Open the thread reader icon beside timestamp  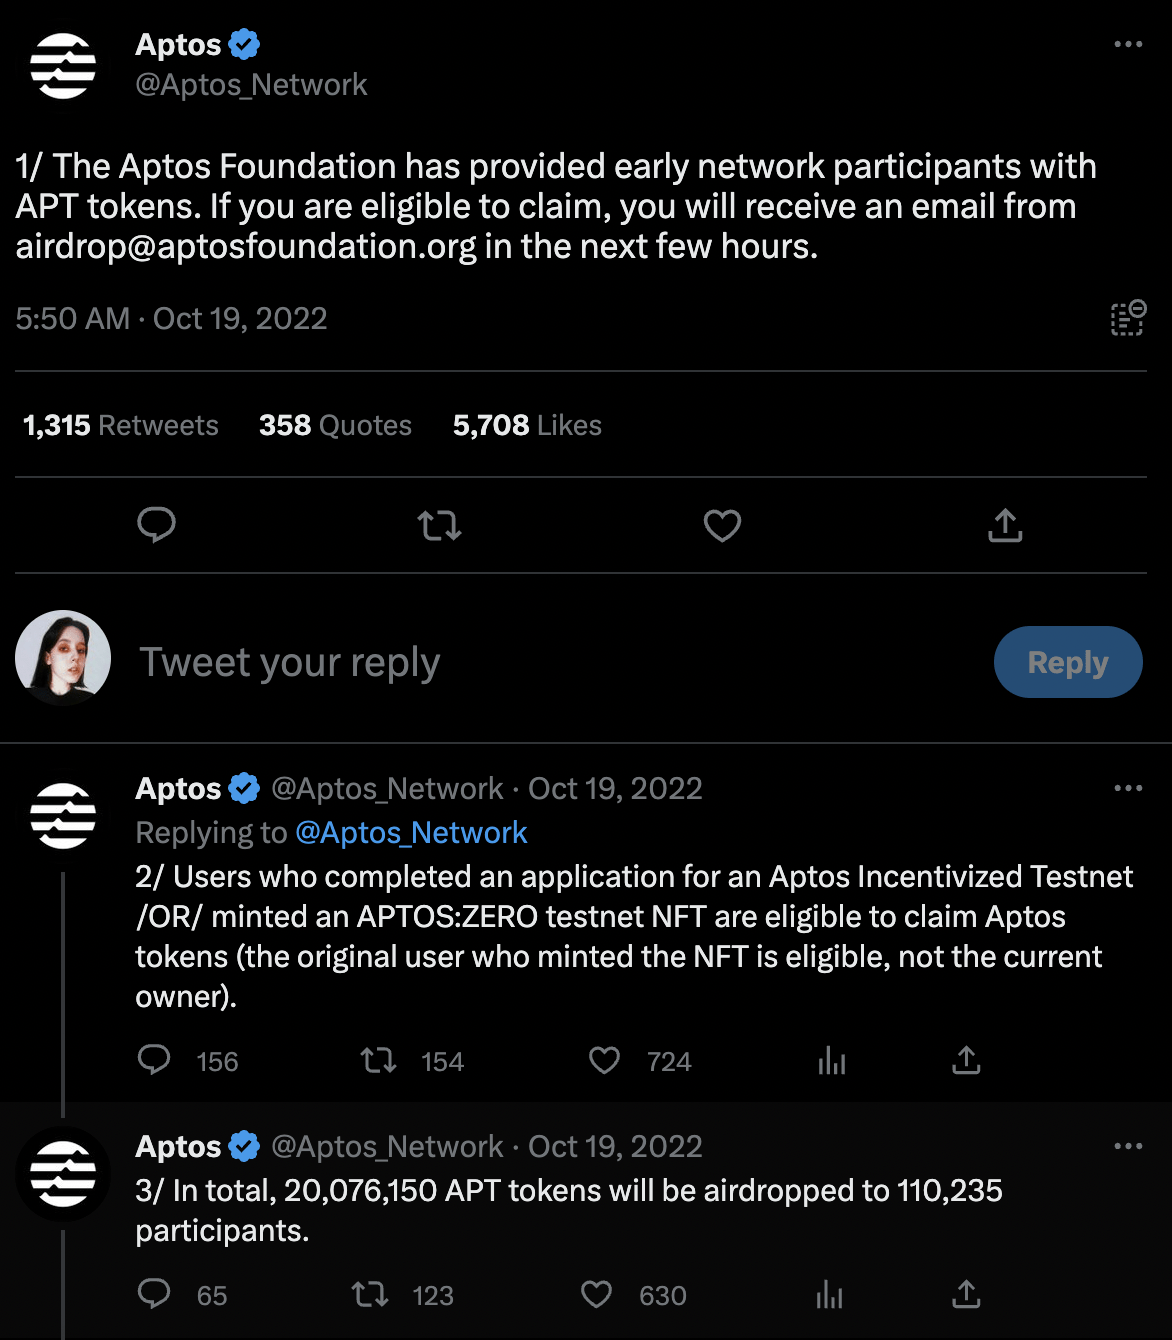(1128, 318)
